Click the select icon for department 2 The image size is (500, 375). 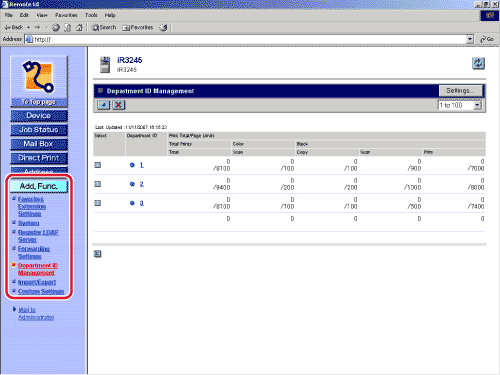[98, 184]
